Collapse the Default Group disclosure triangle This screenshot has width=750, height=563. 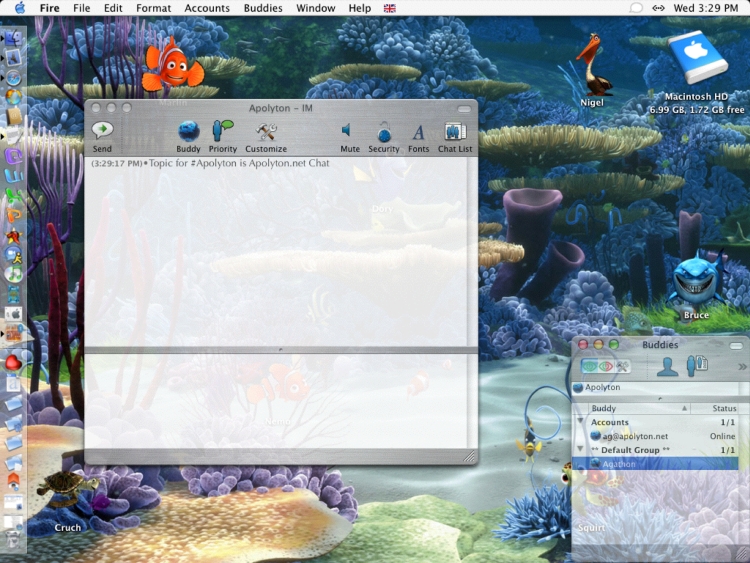[x=581, y=450]
